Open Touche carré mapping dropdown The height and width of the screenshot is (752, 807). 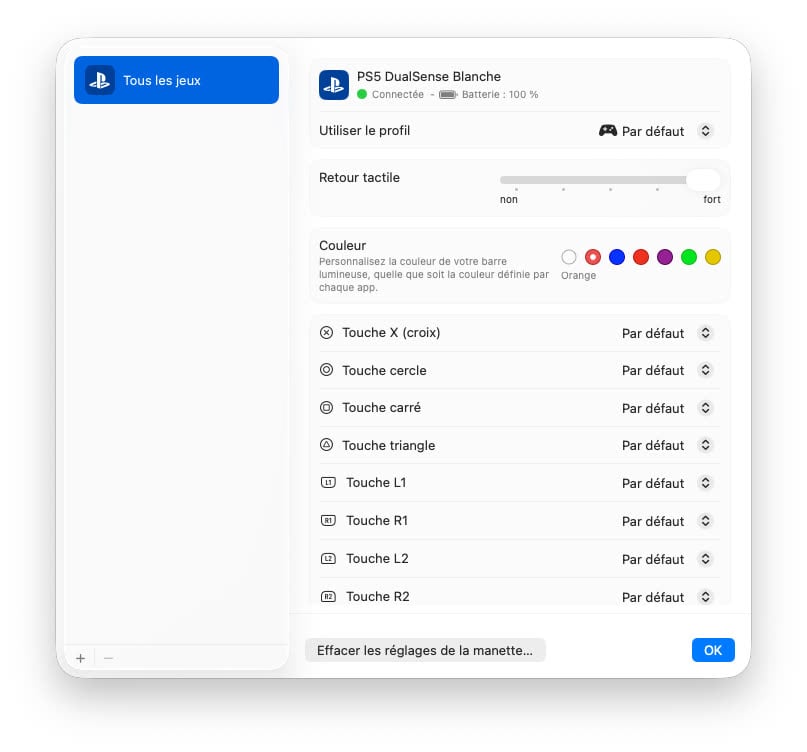tap(706, 408)
